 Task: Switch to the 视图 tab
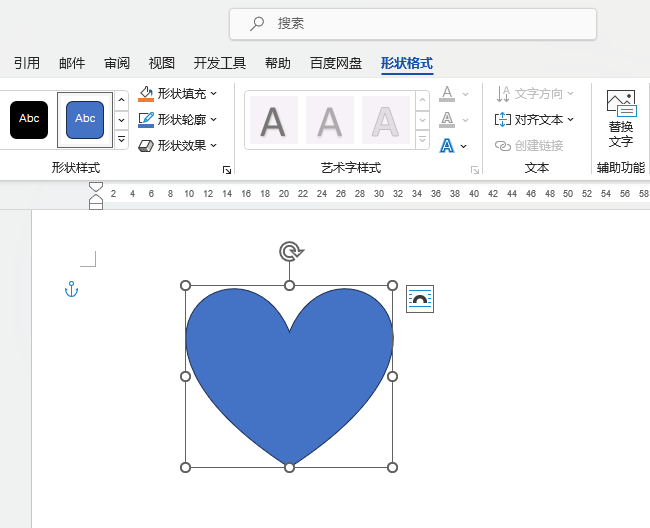point(162,63)
